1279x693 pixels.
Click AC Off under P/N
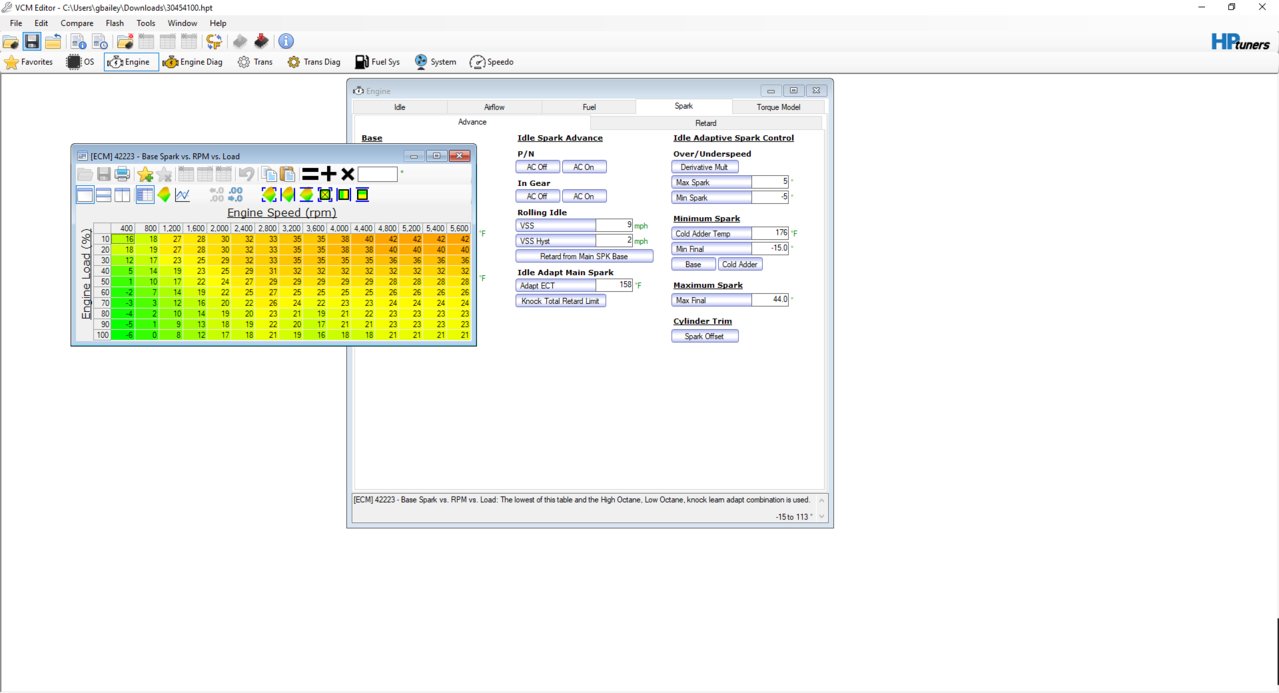[x=537, y=167]
